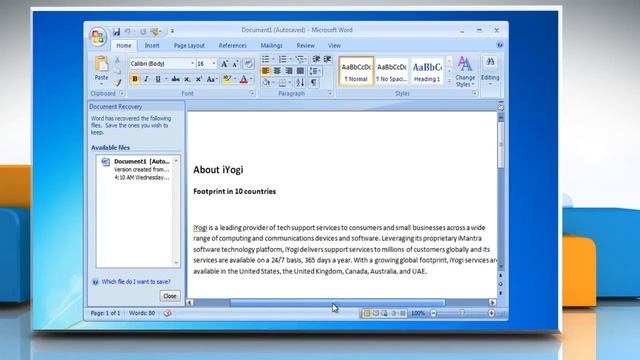Click the Superscript icon
Viewport: 640px width, 360px height.
tap(198, 79)
